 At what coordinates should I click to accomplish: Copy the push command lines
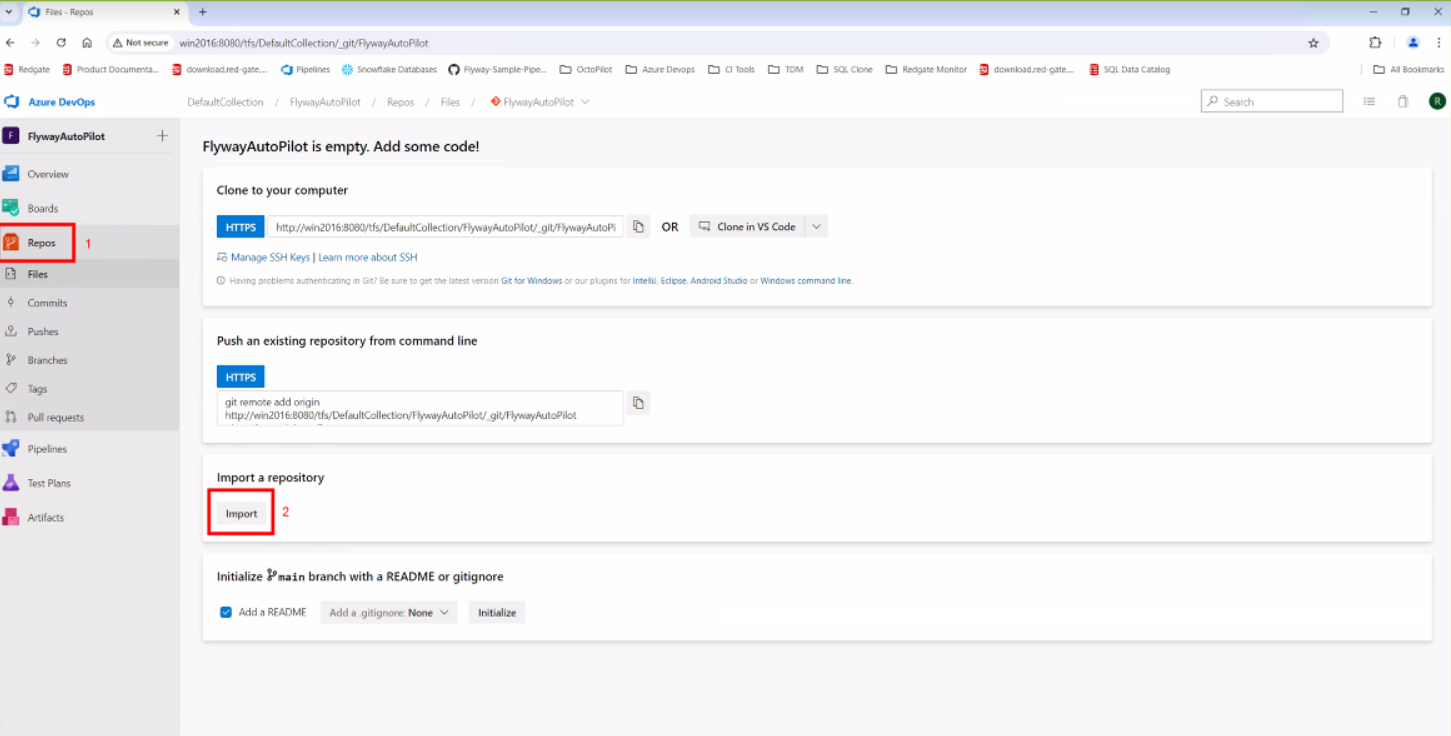pos(638,403)
